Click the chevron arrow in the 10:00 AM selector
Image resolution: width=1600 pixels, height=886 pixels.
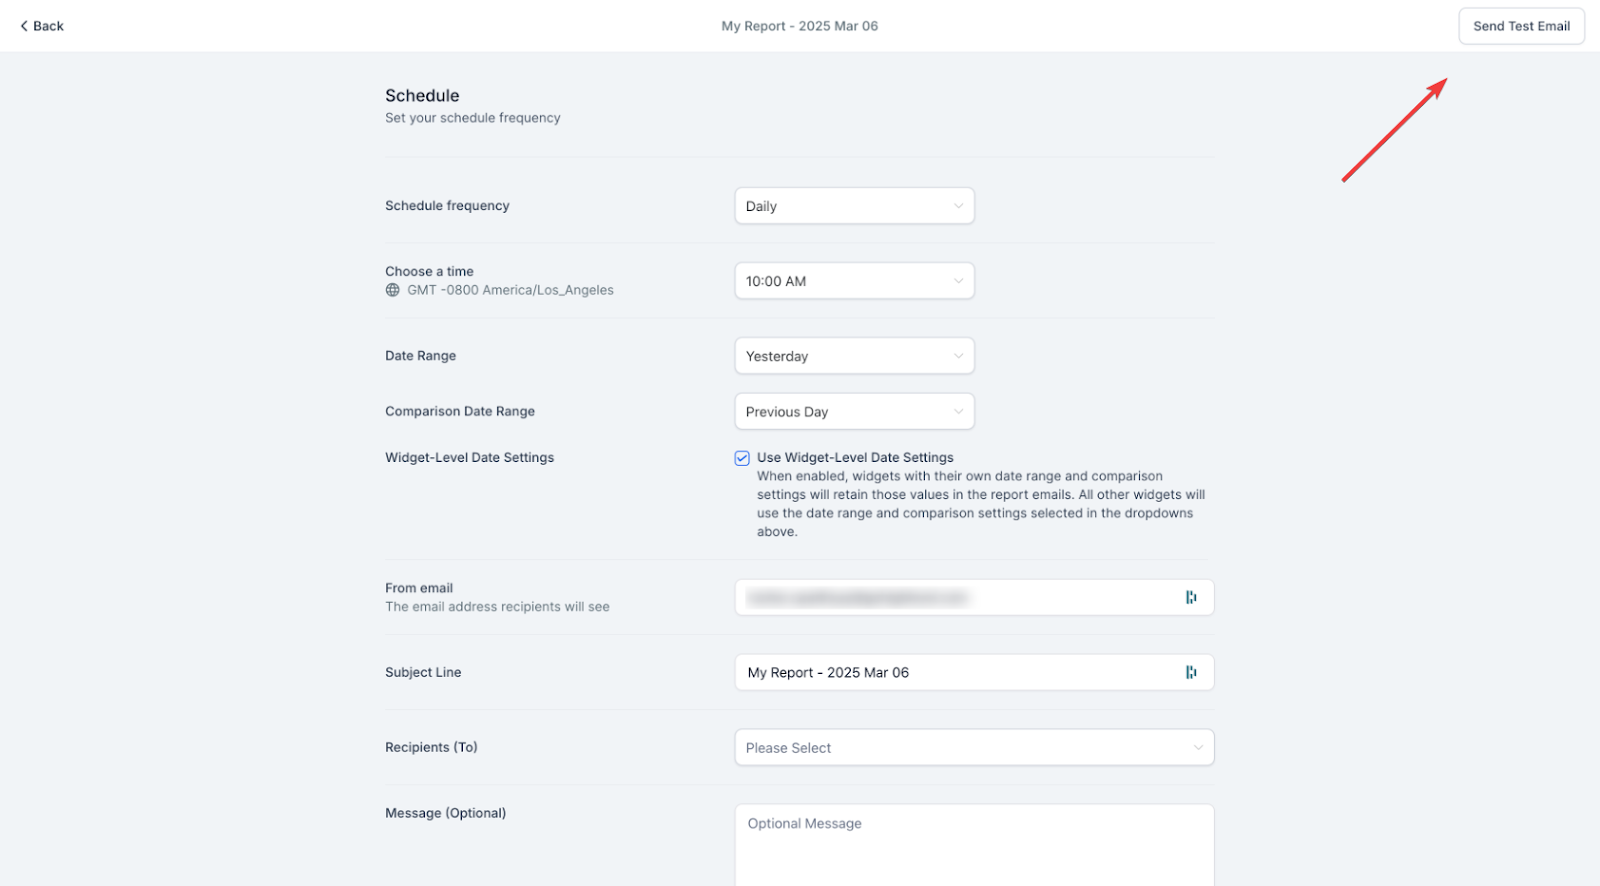click(958, 281)
